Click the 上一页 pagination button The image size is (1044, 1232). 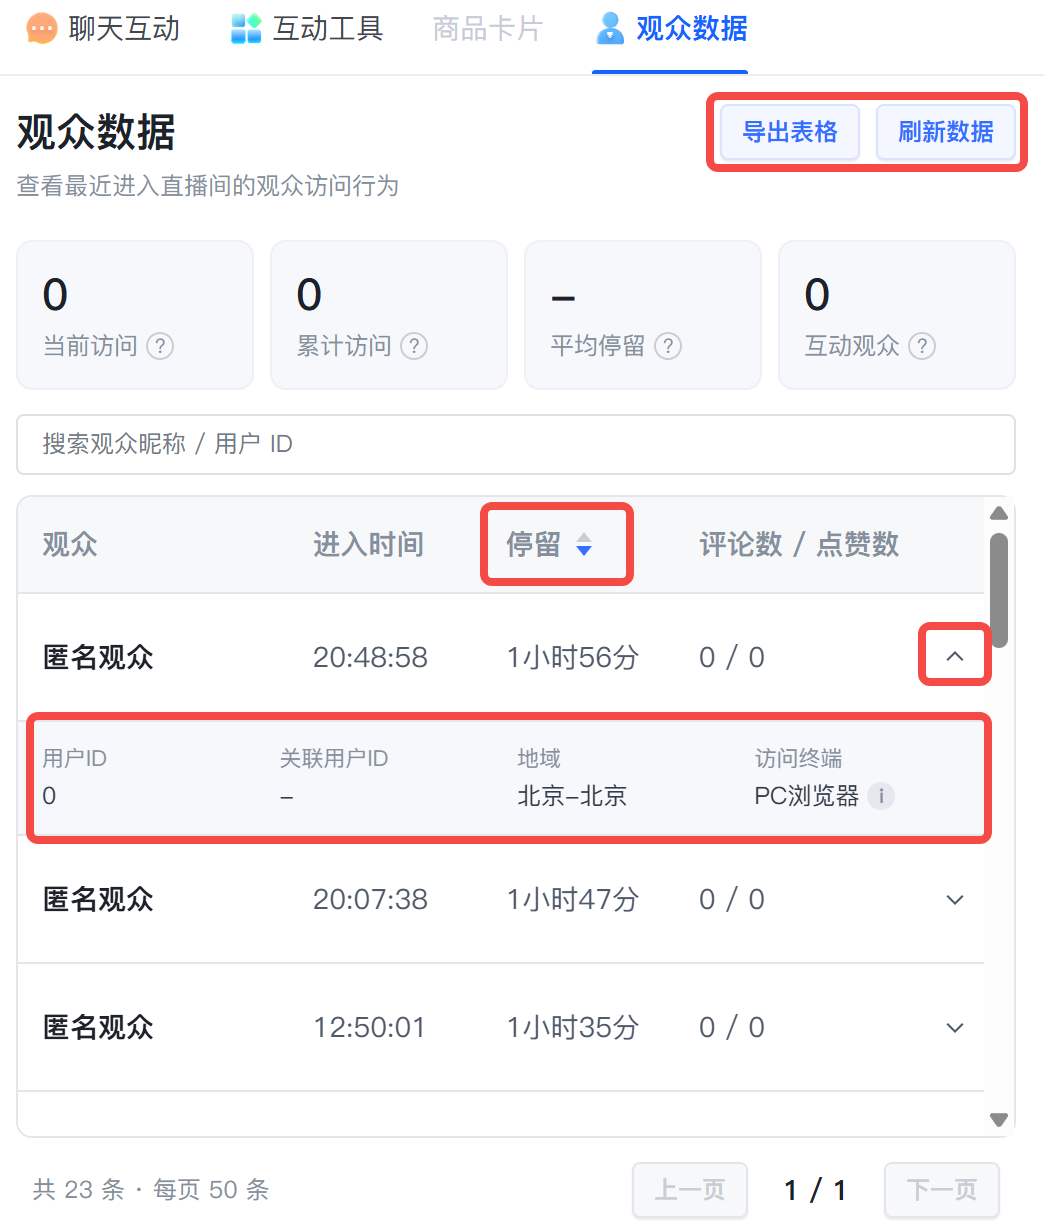(x=690, y=1190)
